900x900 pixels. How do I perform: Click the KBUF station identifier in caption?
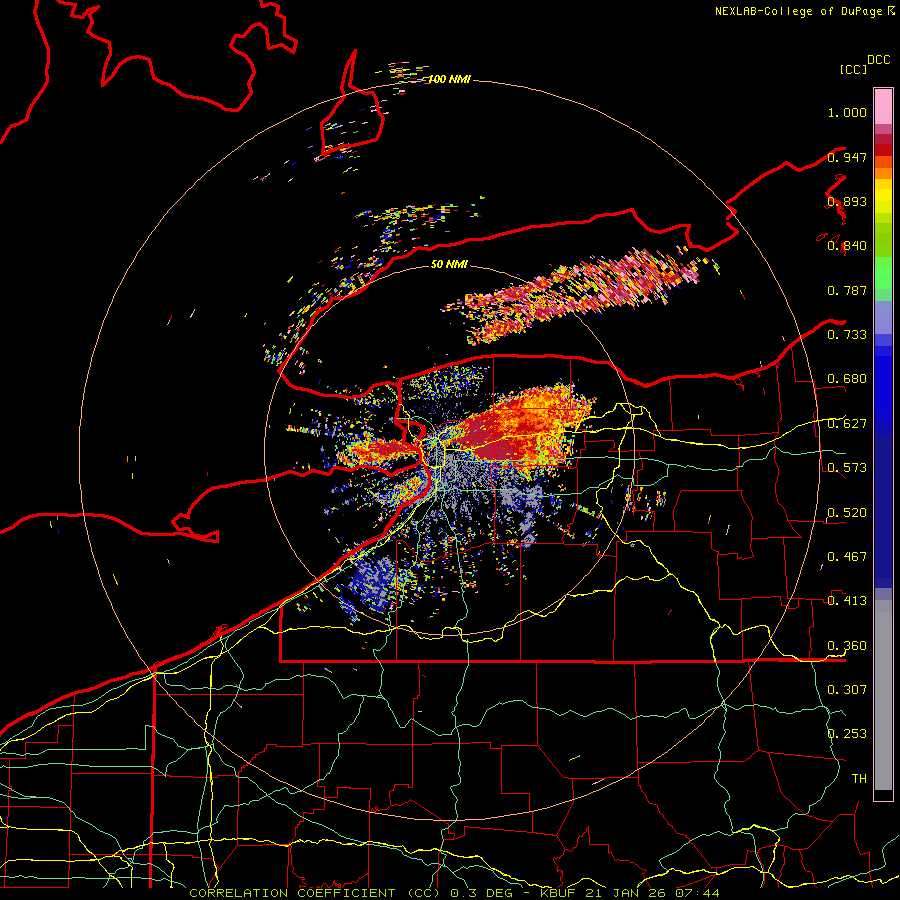(557, 893)
